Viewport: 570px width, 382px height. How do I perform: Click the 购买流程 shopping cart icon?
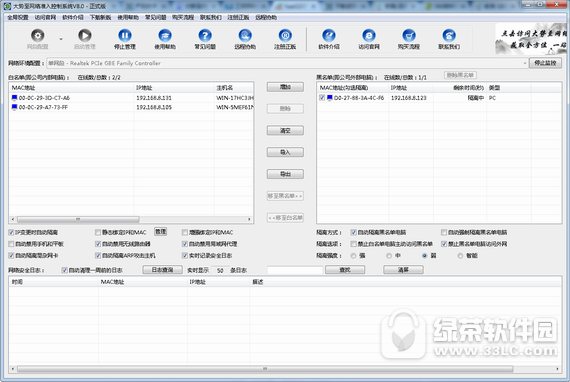pos(409,35)
